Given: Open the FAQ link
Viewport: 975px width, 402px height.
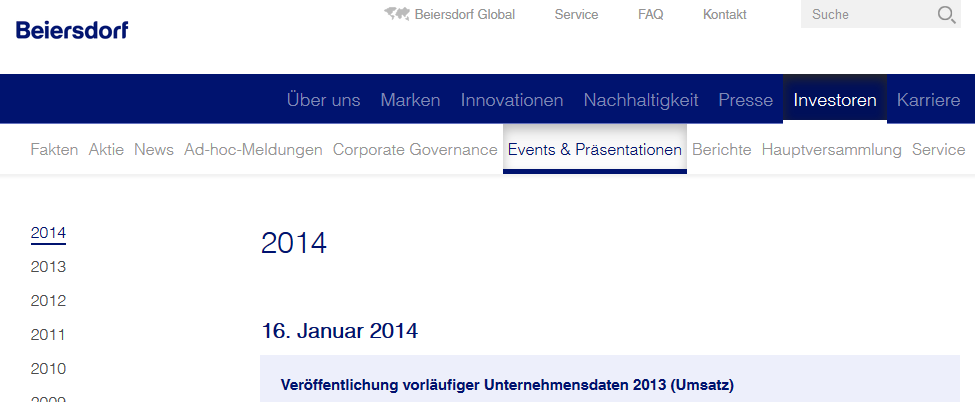Looking at the screenshot, I should tap(650, 14).
